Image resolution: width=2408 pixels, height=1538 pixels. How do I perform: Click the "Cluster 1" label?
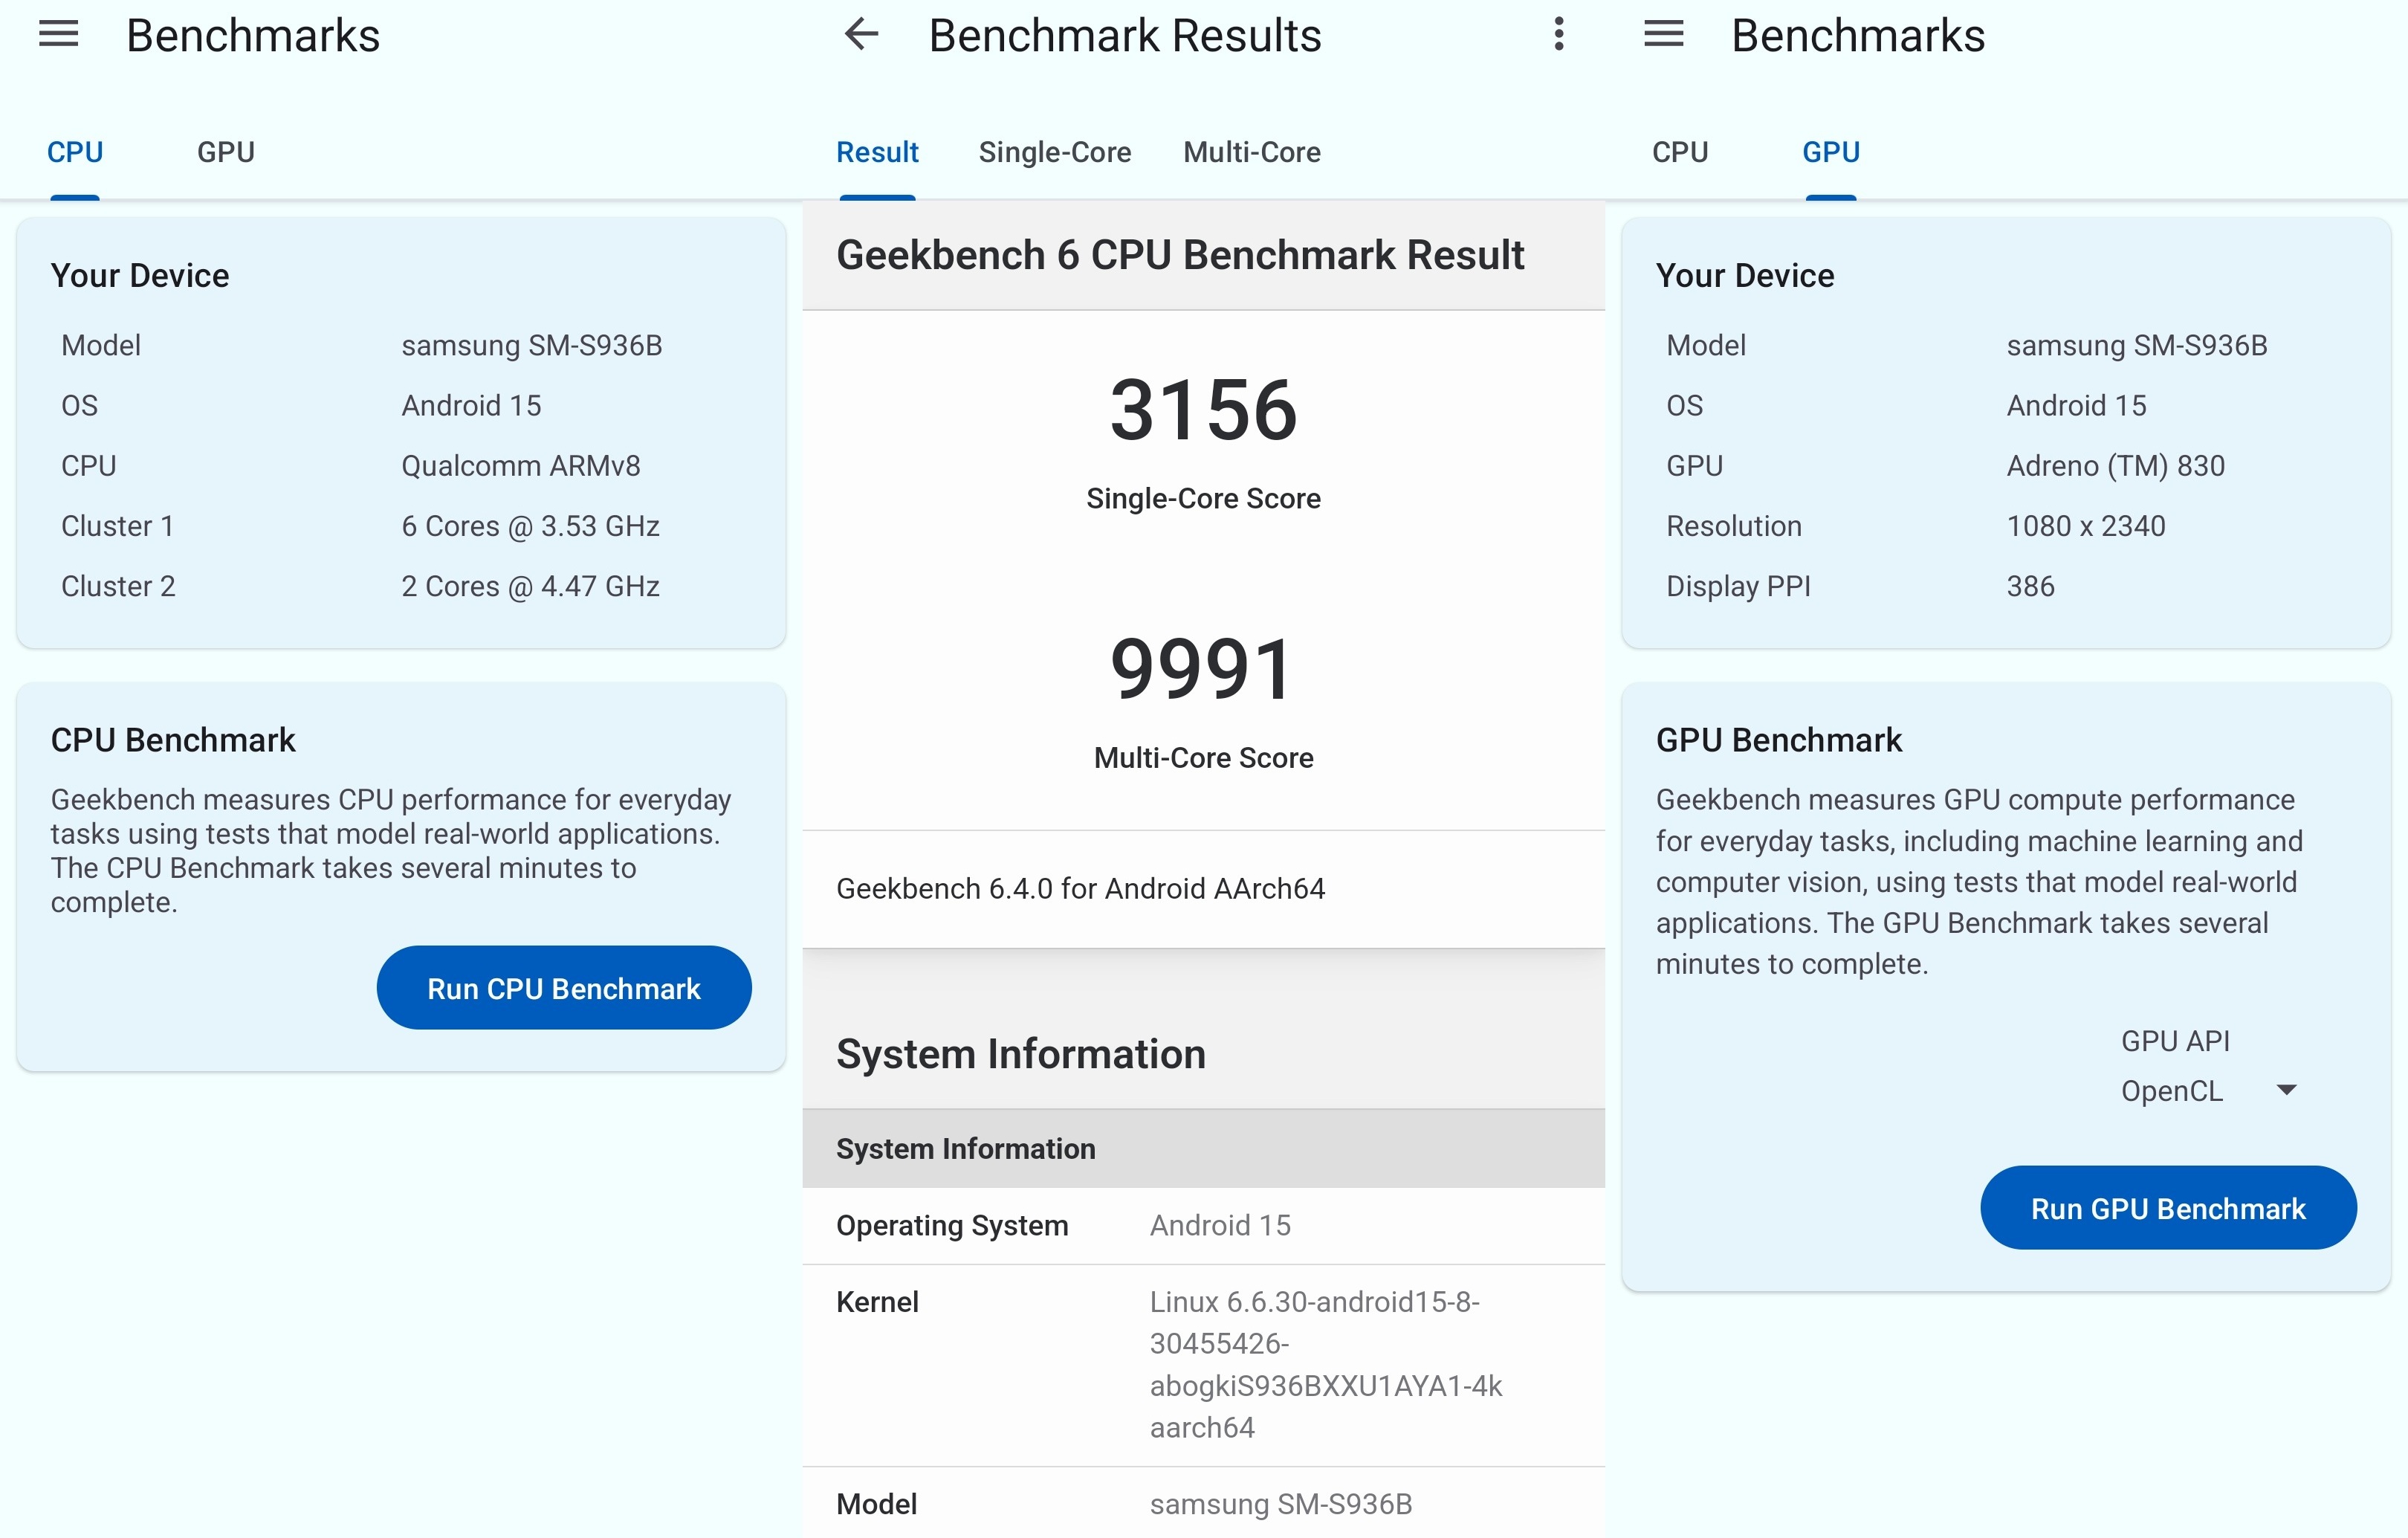118,526
